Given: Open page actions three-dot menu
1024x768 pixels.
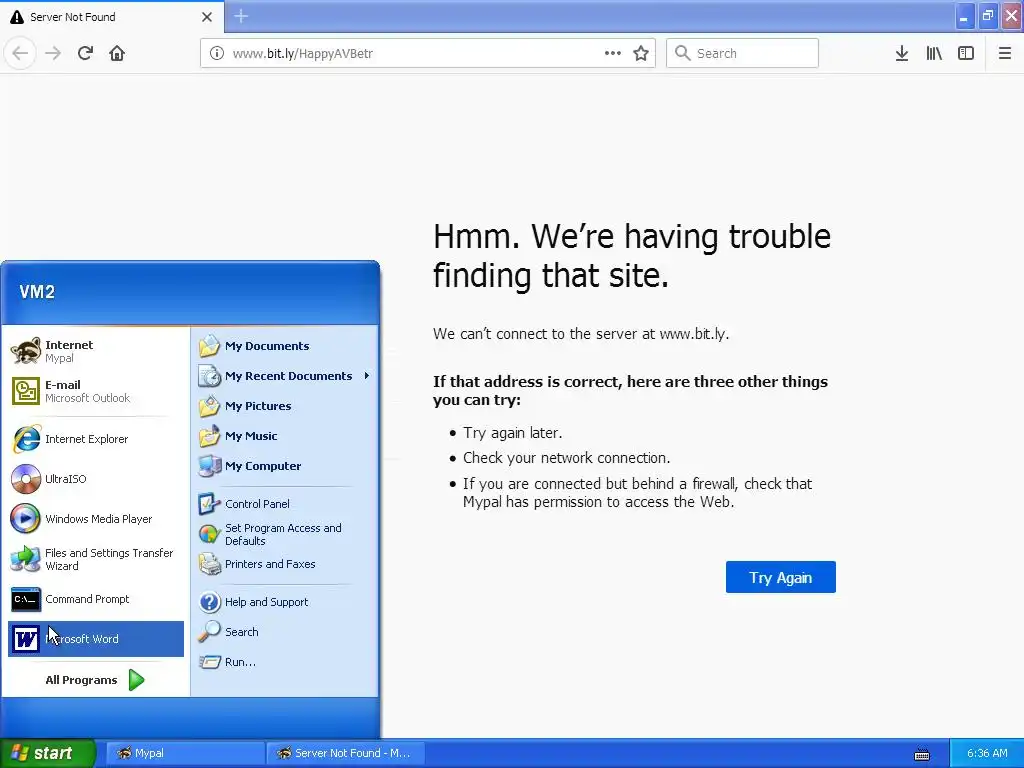Looking at the screenshot, I should point(613,53).
